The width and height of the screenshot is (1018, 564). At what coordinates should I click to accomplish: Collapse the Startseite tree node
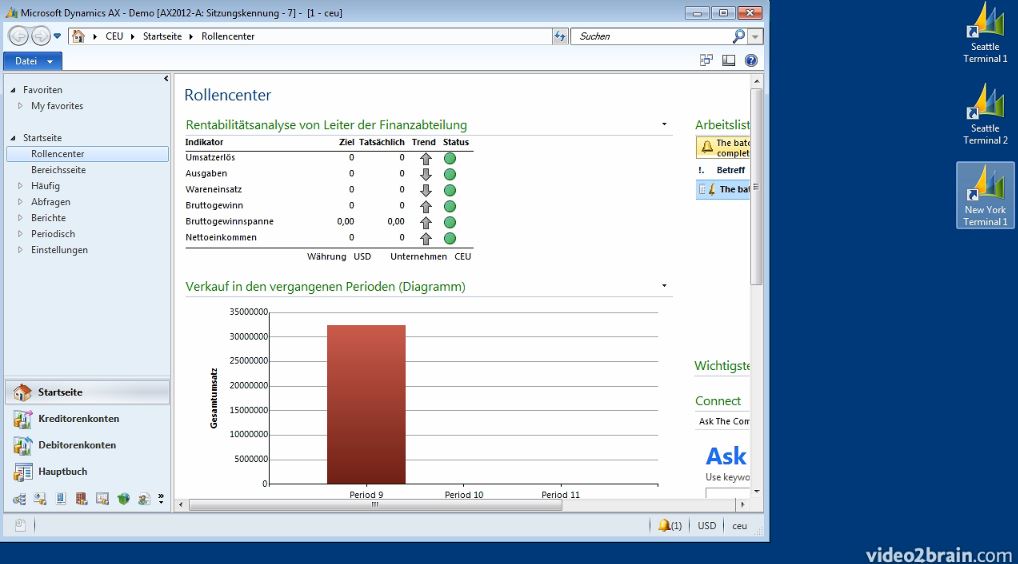click(x=13, y=138)
